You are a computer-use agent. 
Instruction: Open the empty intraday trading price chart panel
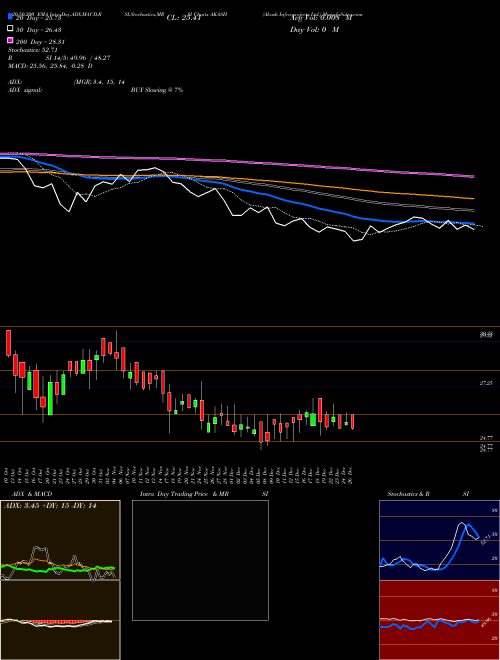click(200, 560)
